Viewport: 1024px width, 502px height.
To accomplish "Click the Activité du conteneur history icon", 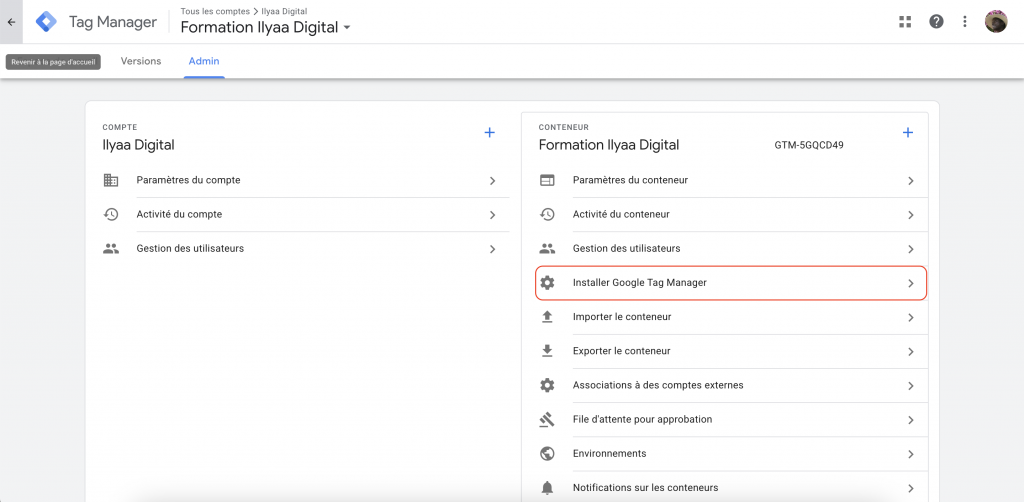I will (547, 214).
